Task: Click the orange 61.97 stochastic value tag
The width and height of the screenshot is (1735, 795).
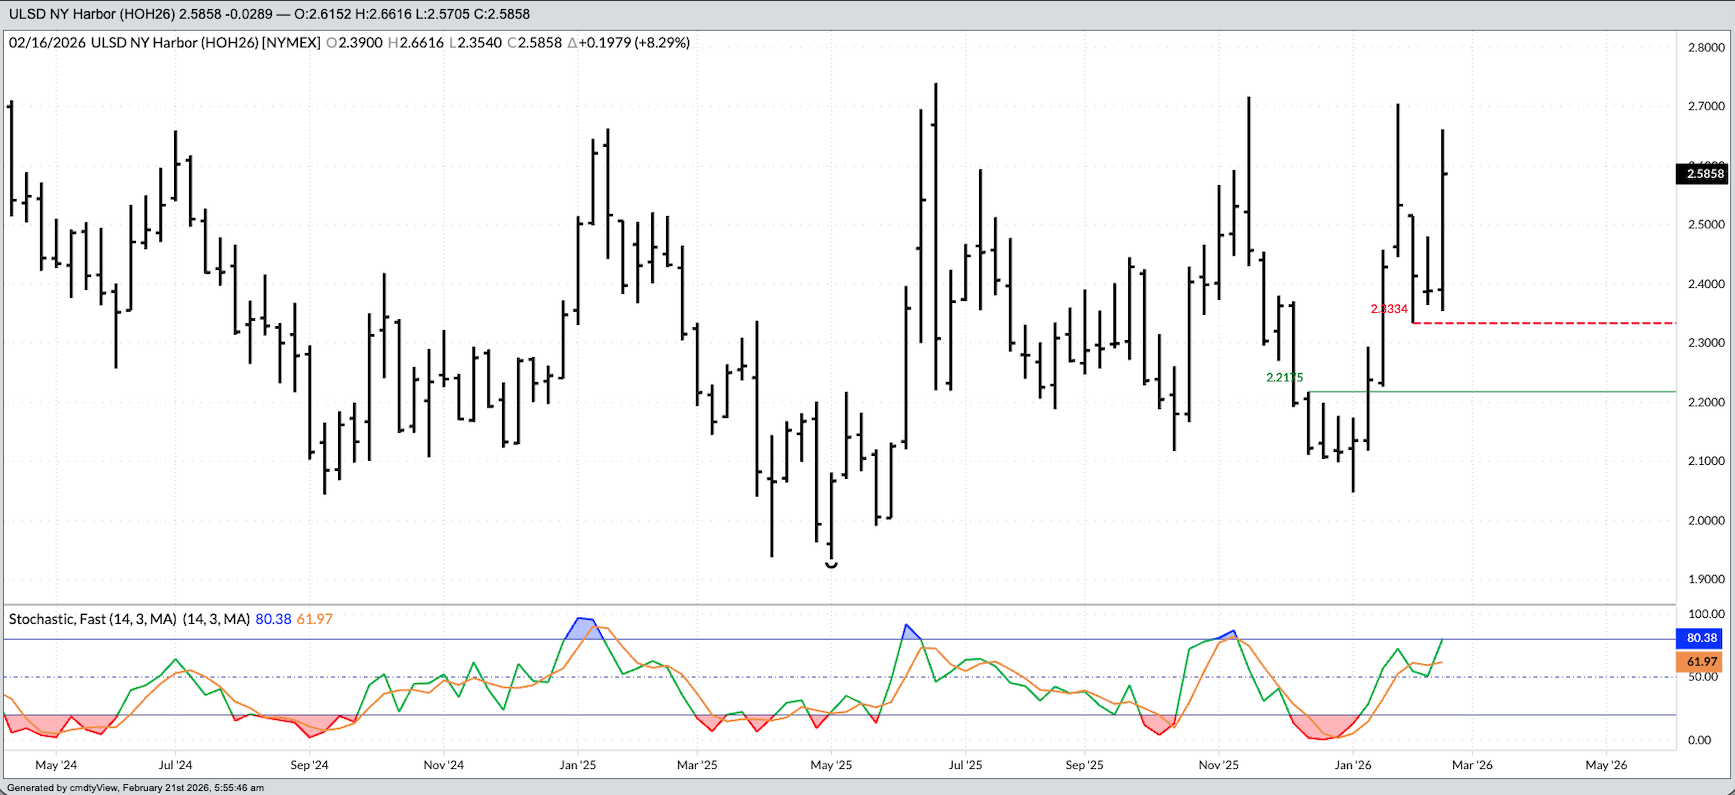Action: 1701,662
